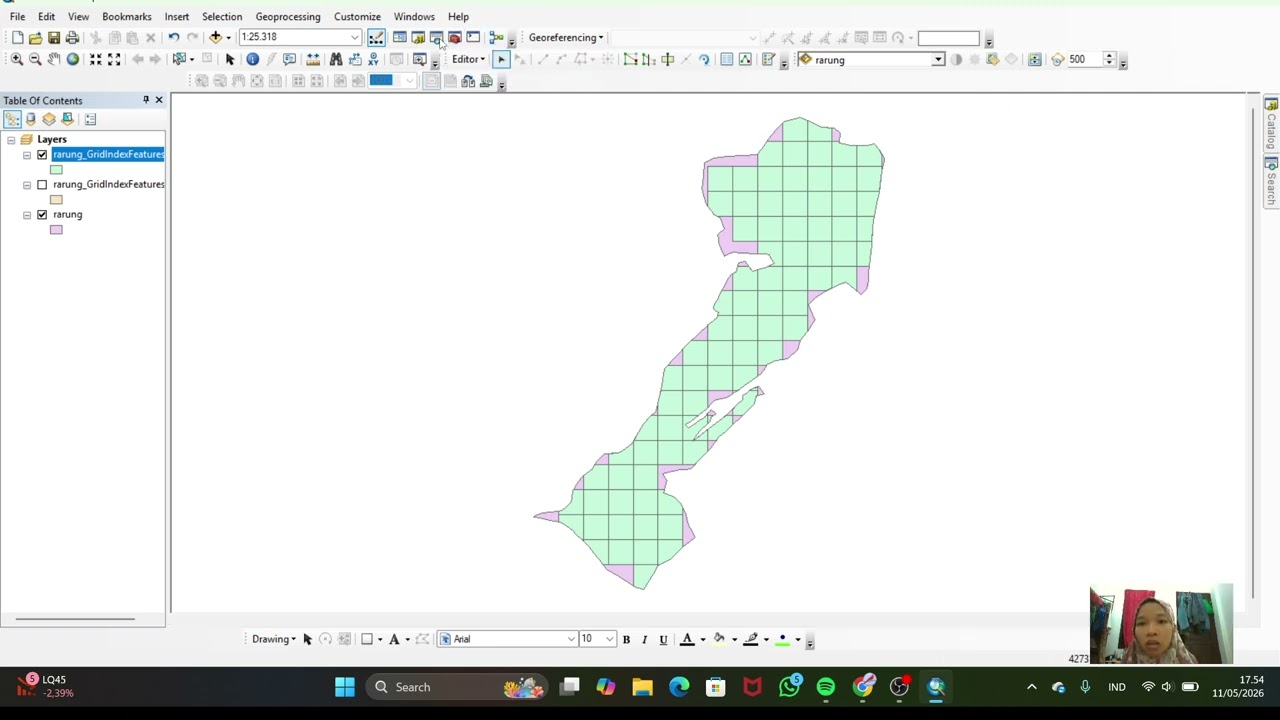Select the Select Elements arrow tool
Screen dimensions: 1280x720
point(230,60)
